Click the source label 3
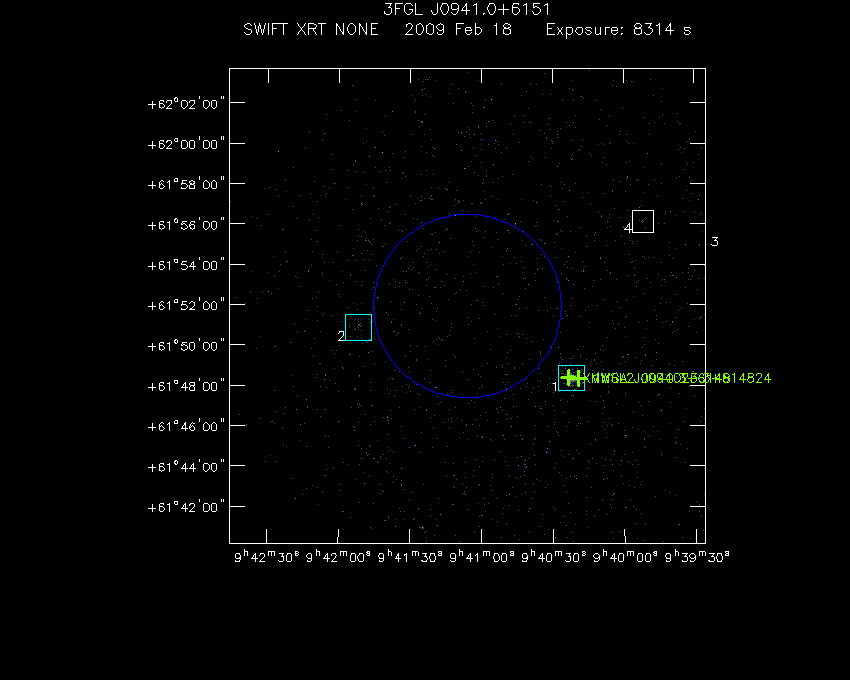Viewport: 850px width, 680px height. click(x=714, y=242)
